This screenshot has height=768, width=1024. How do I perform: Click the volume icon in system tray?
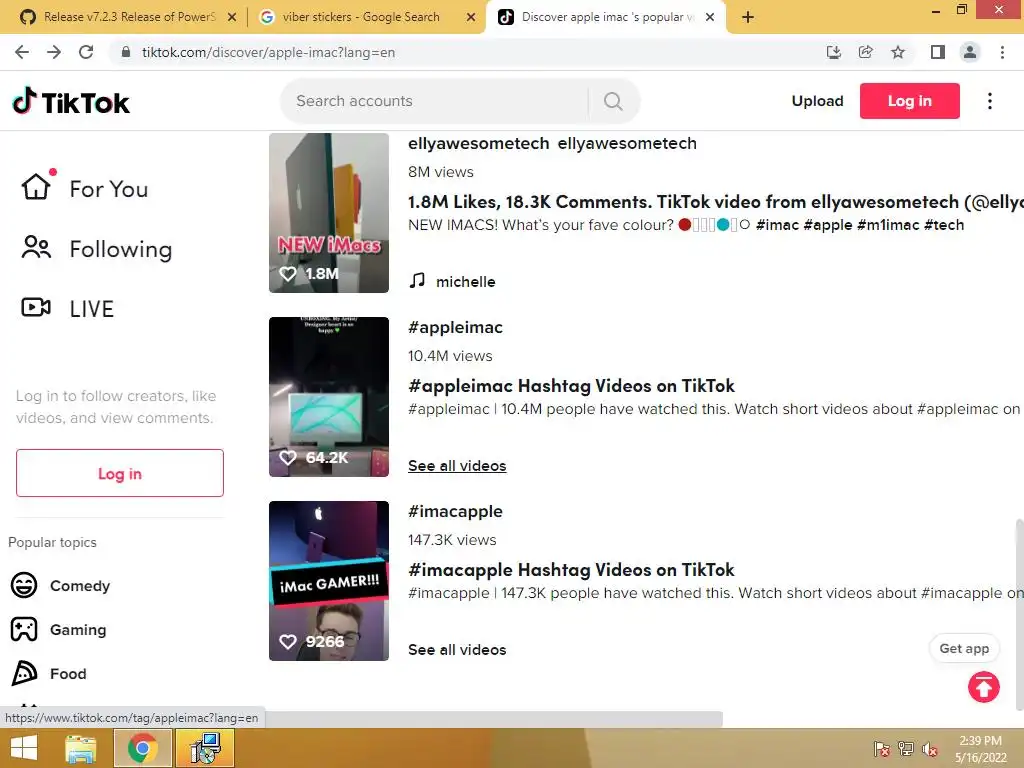coord(930,749)
